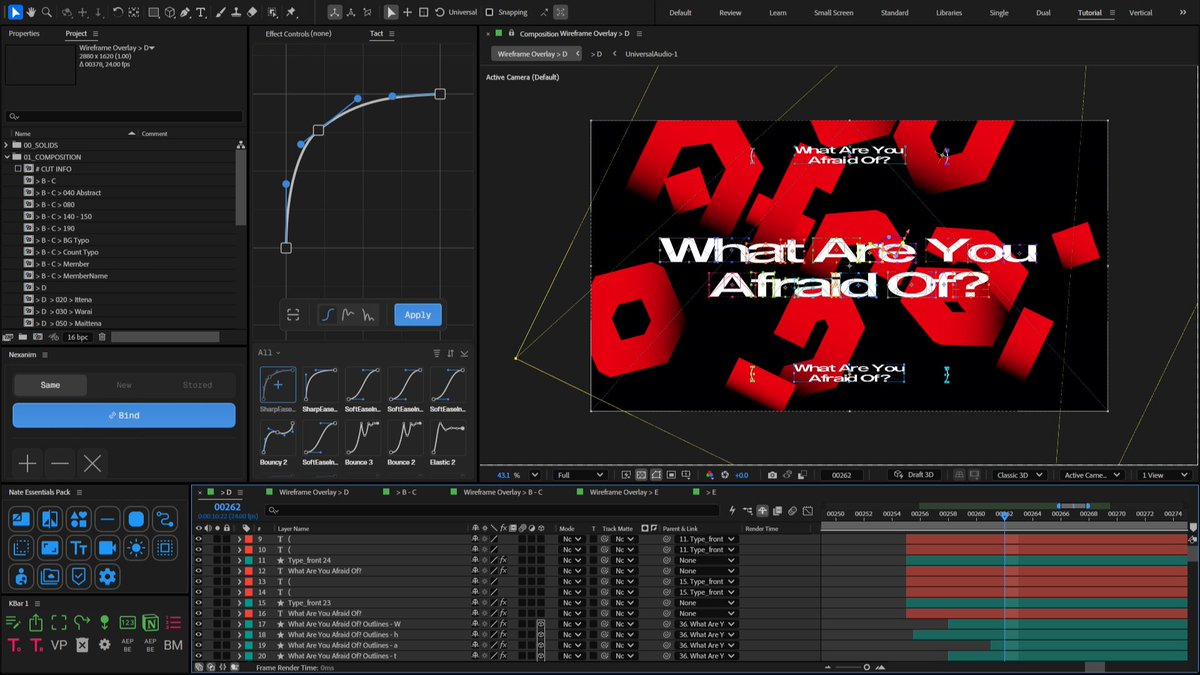Hide the Type_front 23 layer
1200x675 pixels.
(x=198, y=603)
